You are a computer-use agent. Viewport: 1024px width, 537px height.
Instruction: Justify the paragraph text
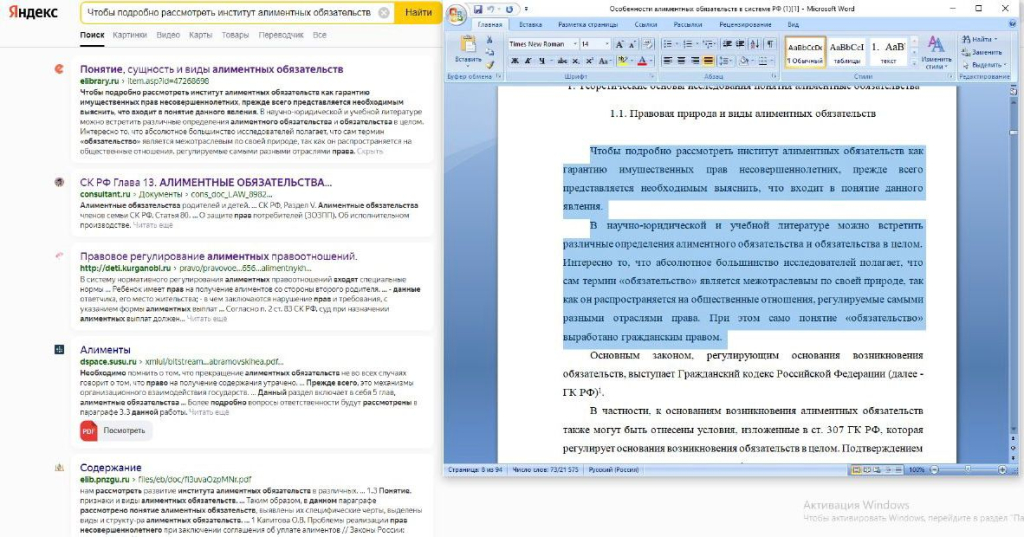click(709, 61)
